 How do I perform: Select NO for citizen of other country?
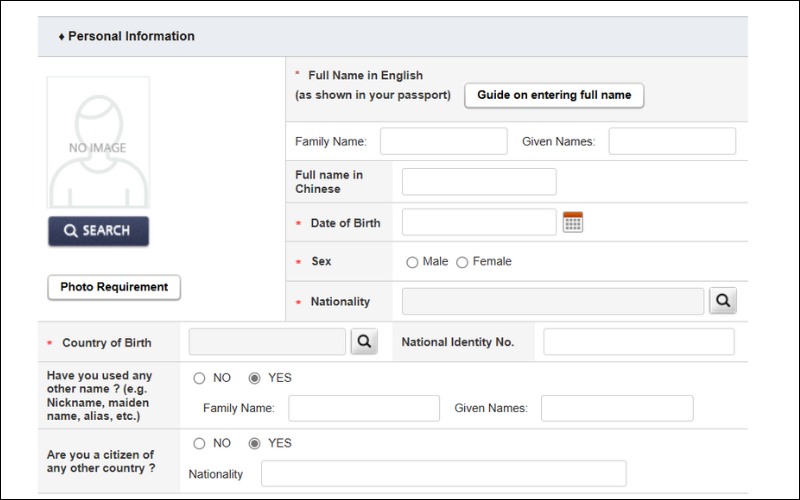[x=199, y=443]
